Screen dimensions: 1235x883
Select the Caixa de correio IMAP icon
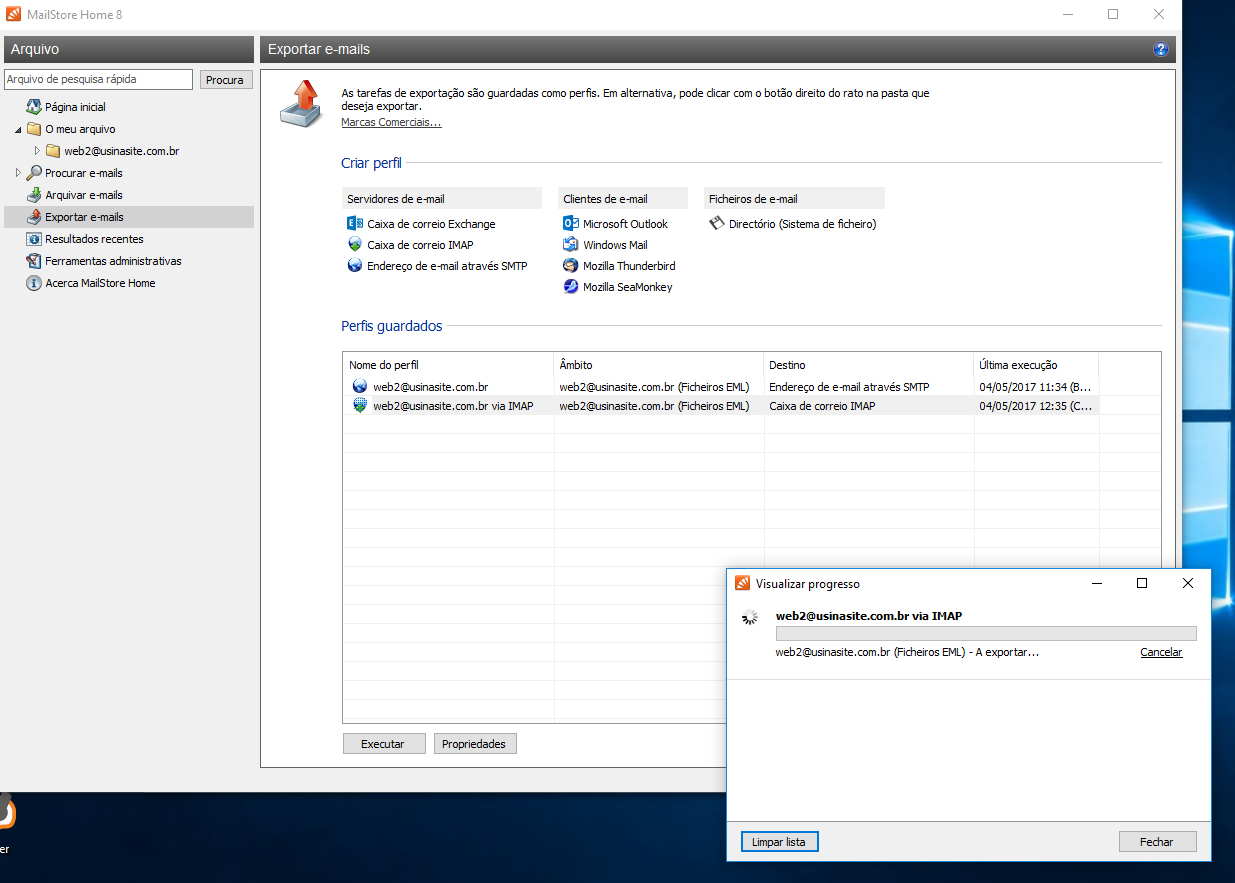(x=355, y=245)
